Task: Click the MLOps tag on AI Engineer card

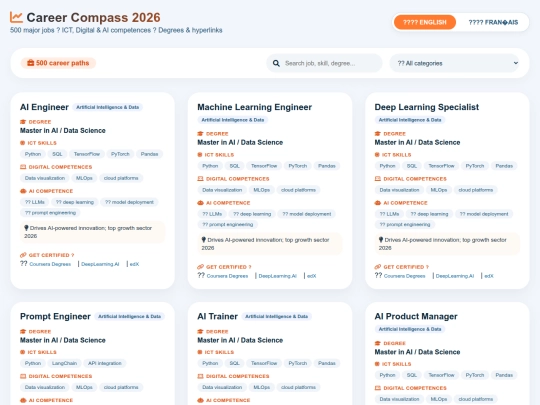Action: pos(84,178)
